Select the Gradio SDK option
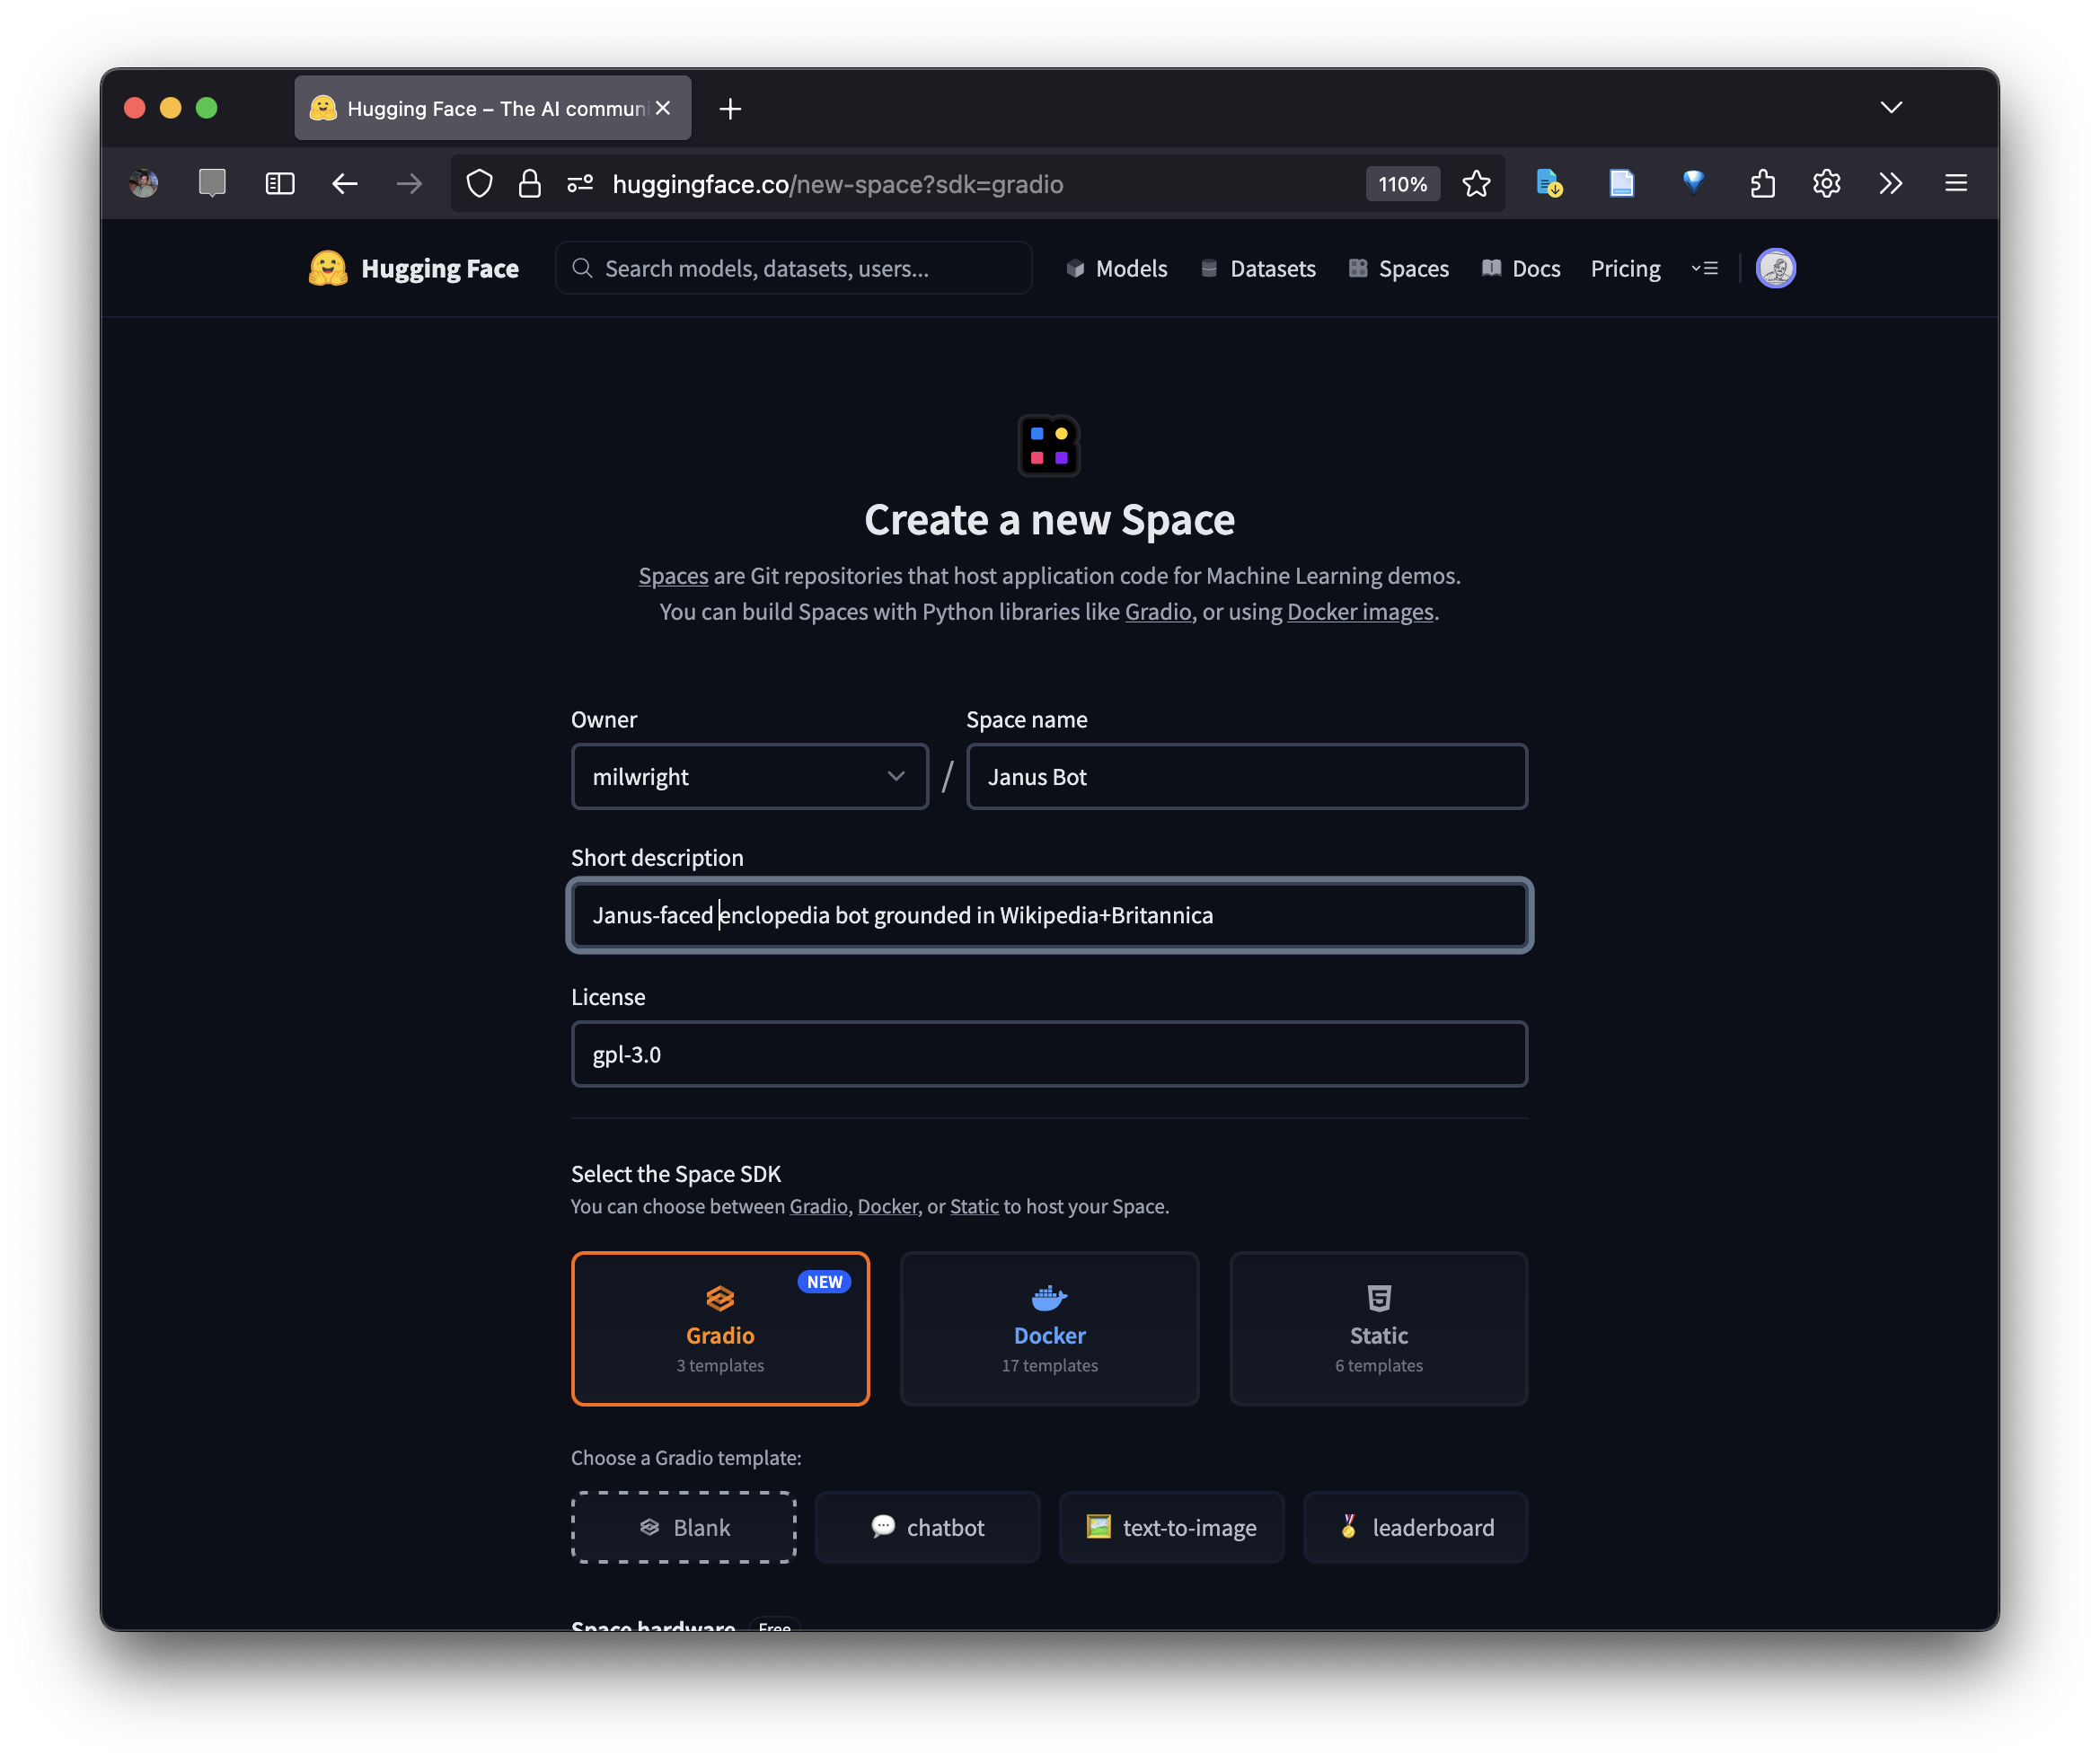Viewport: 2100px width, 1764px height. coord(720,1328)
